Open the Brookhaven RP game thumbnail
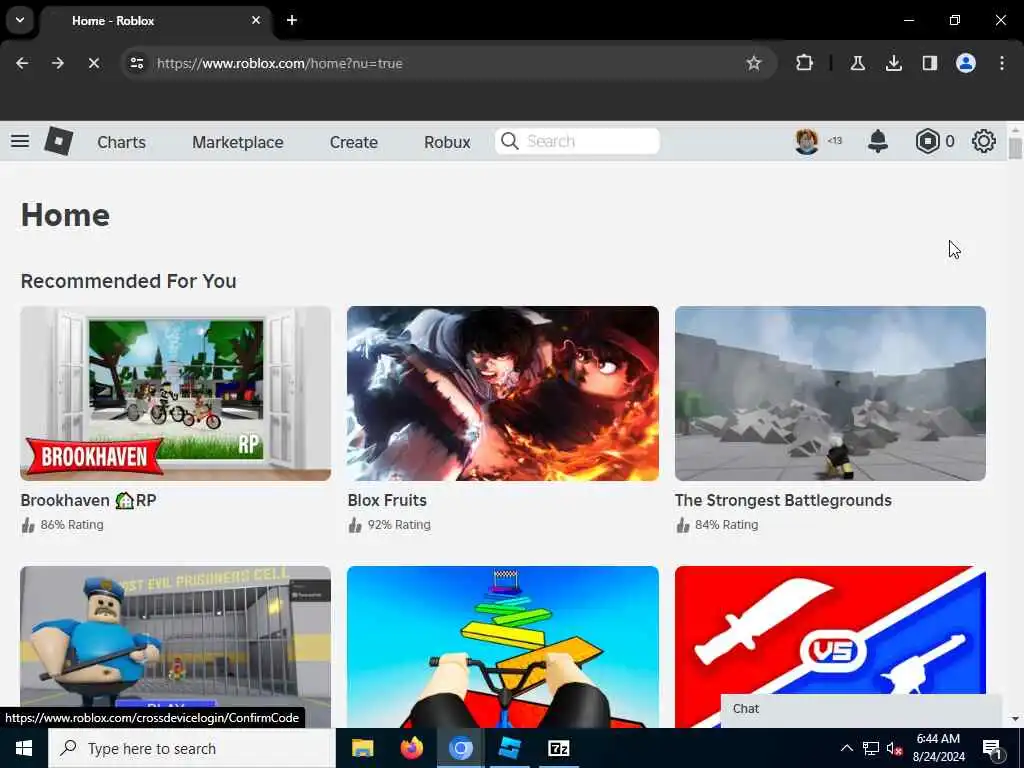The width and height of the screenshot is (1024, 768). pos(176,393)
